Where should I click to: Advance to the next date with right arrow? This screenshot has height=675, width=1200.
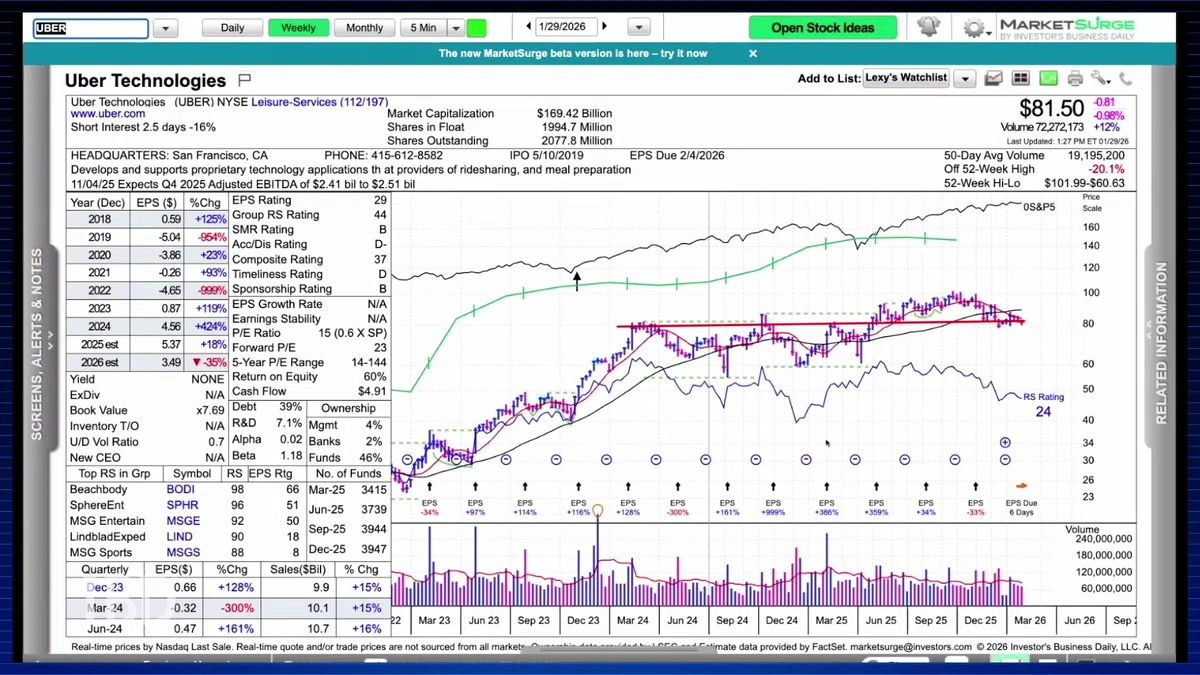605,27
